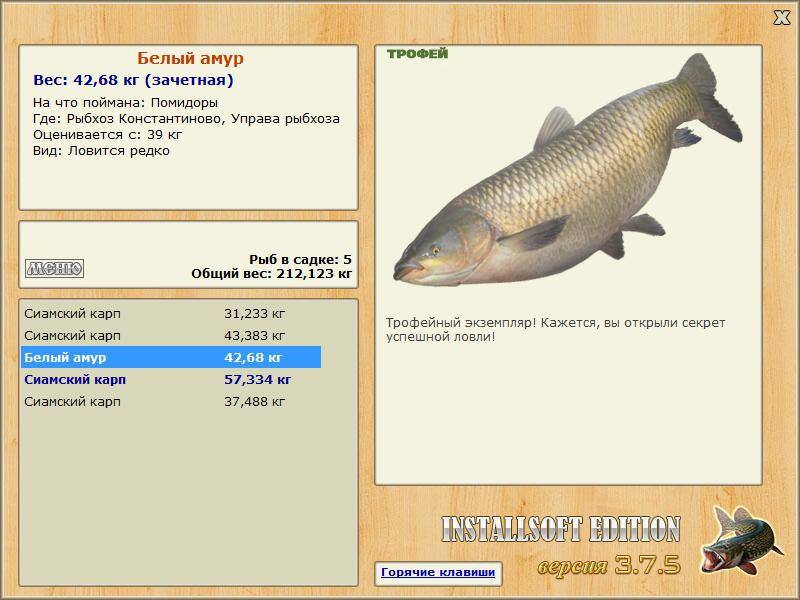Open the Меню button
800x600 pixels.
(55, 268)
